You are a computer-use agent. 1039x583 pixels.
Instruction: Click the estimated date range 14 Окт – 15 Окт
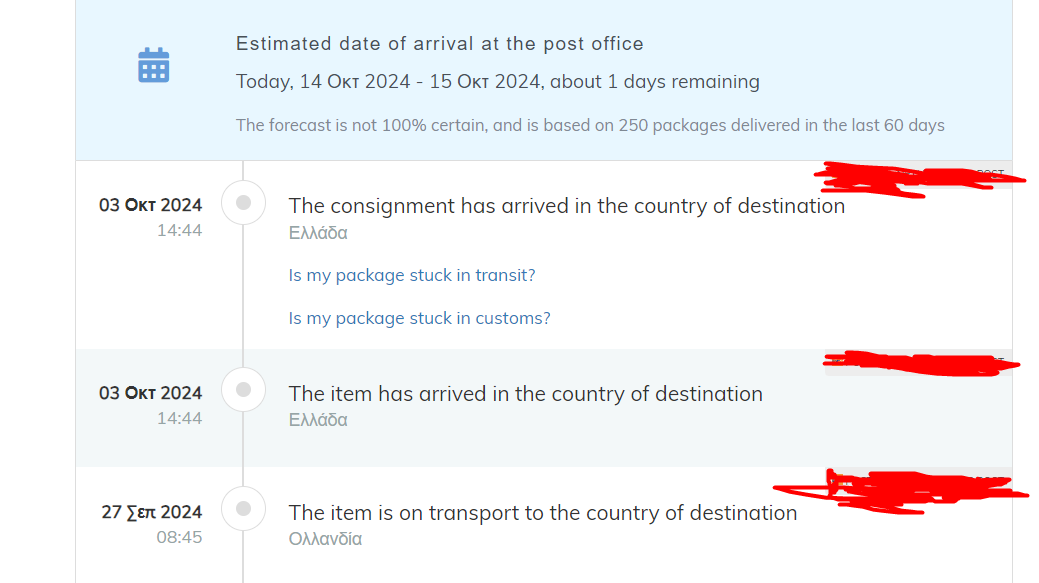click(x=498, y=81)
